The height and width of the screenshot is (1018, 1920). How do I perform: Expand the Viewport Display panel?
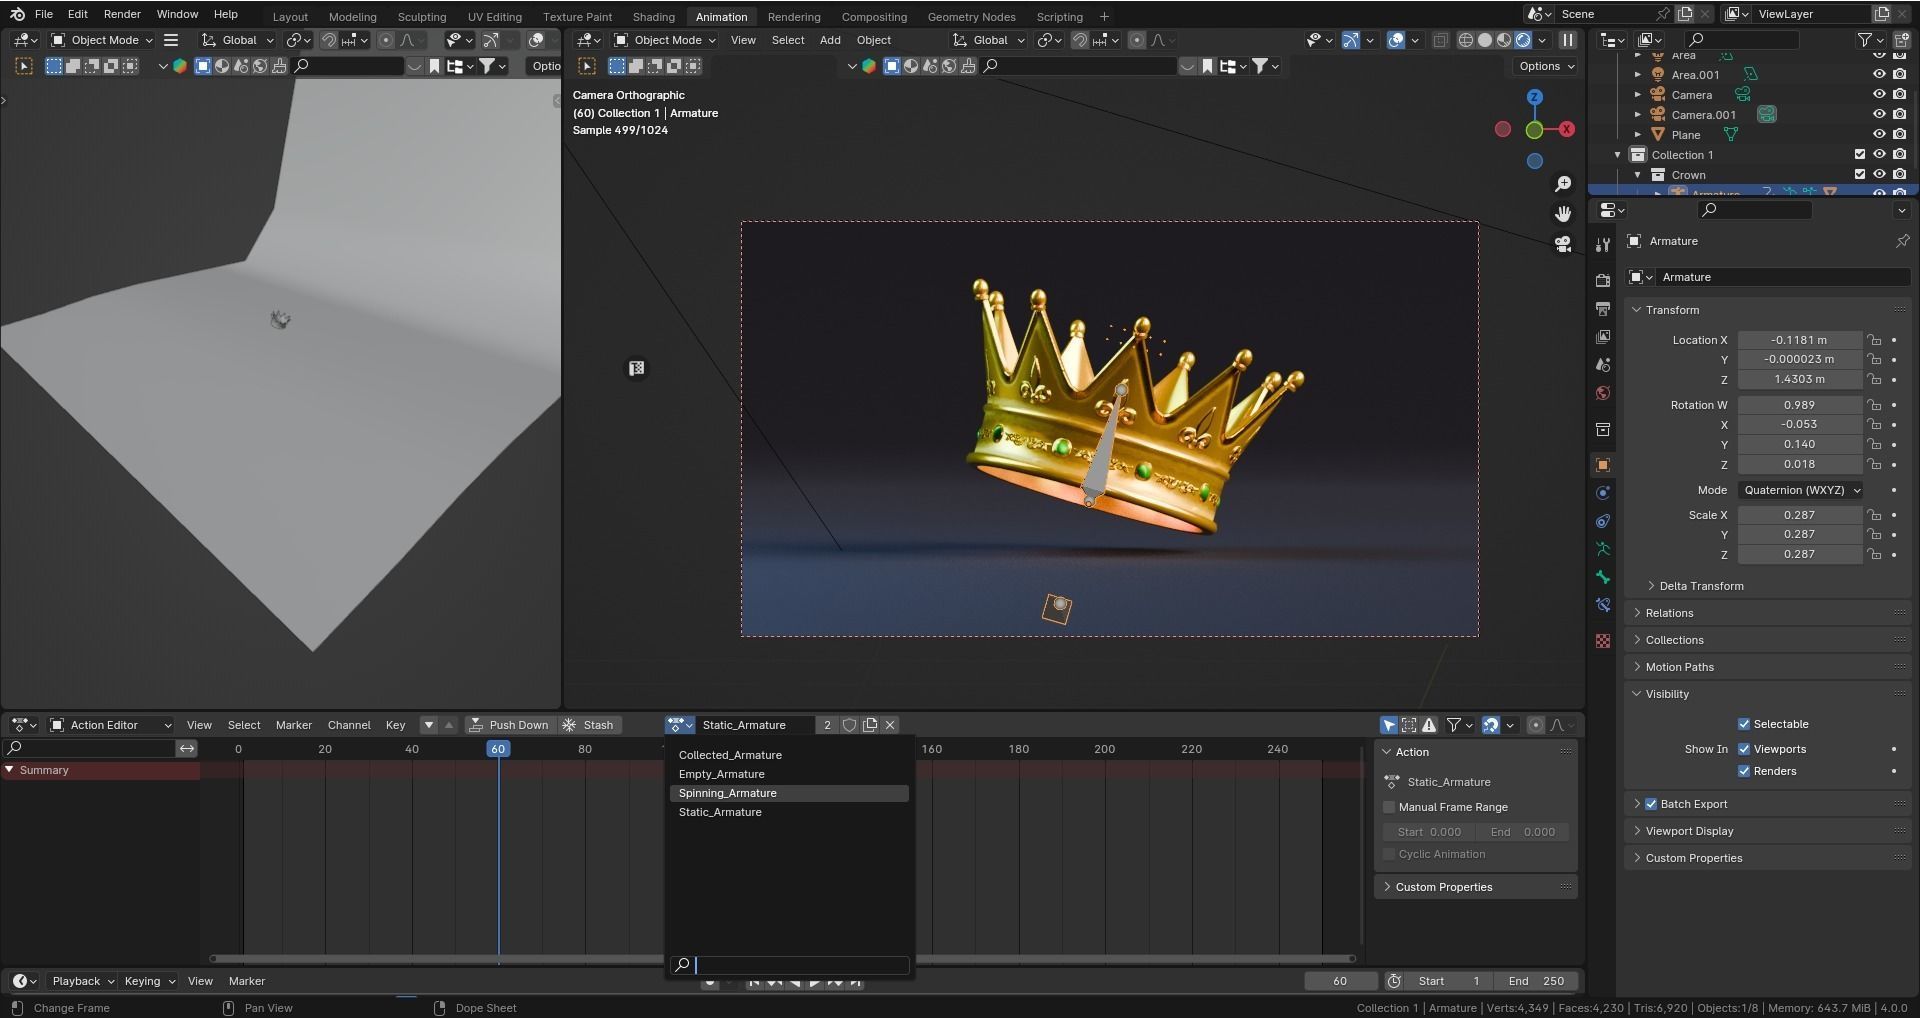coord(1689,831)
